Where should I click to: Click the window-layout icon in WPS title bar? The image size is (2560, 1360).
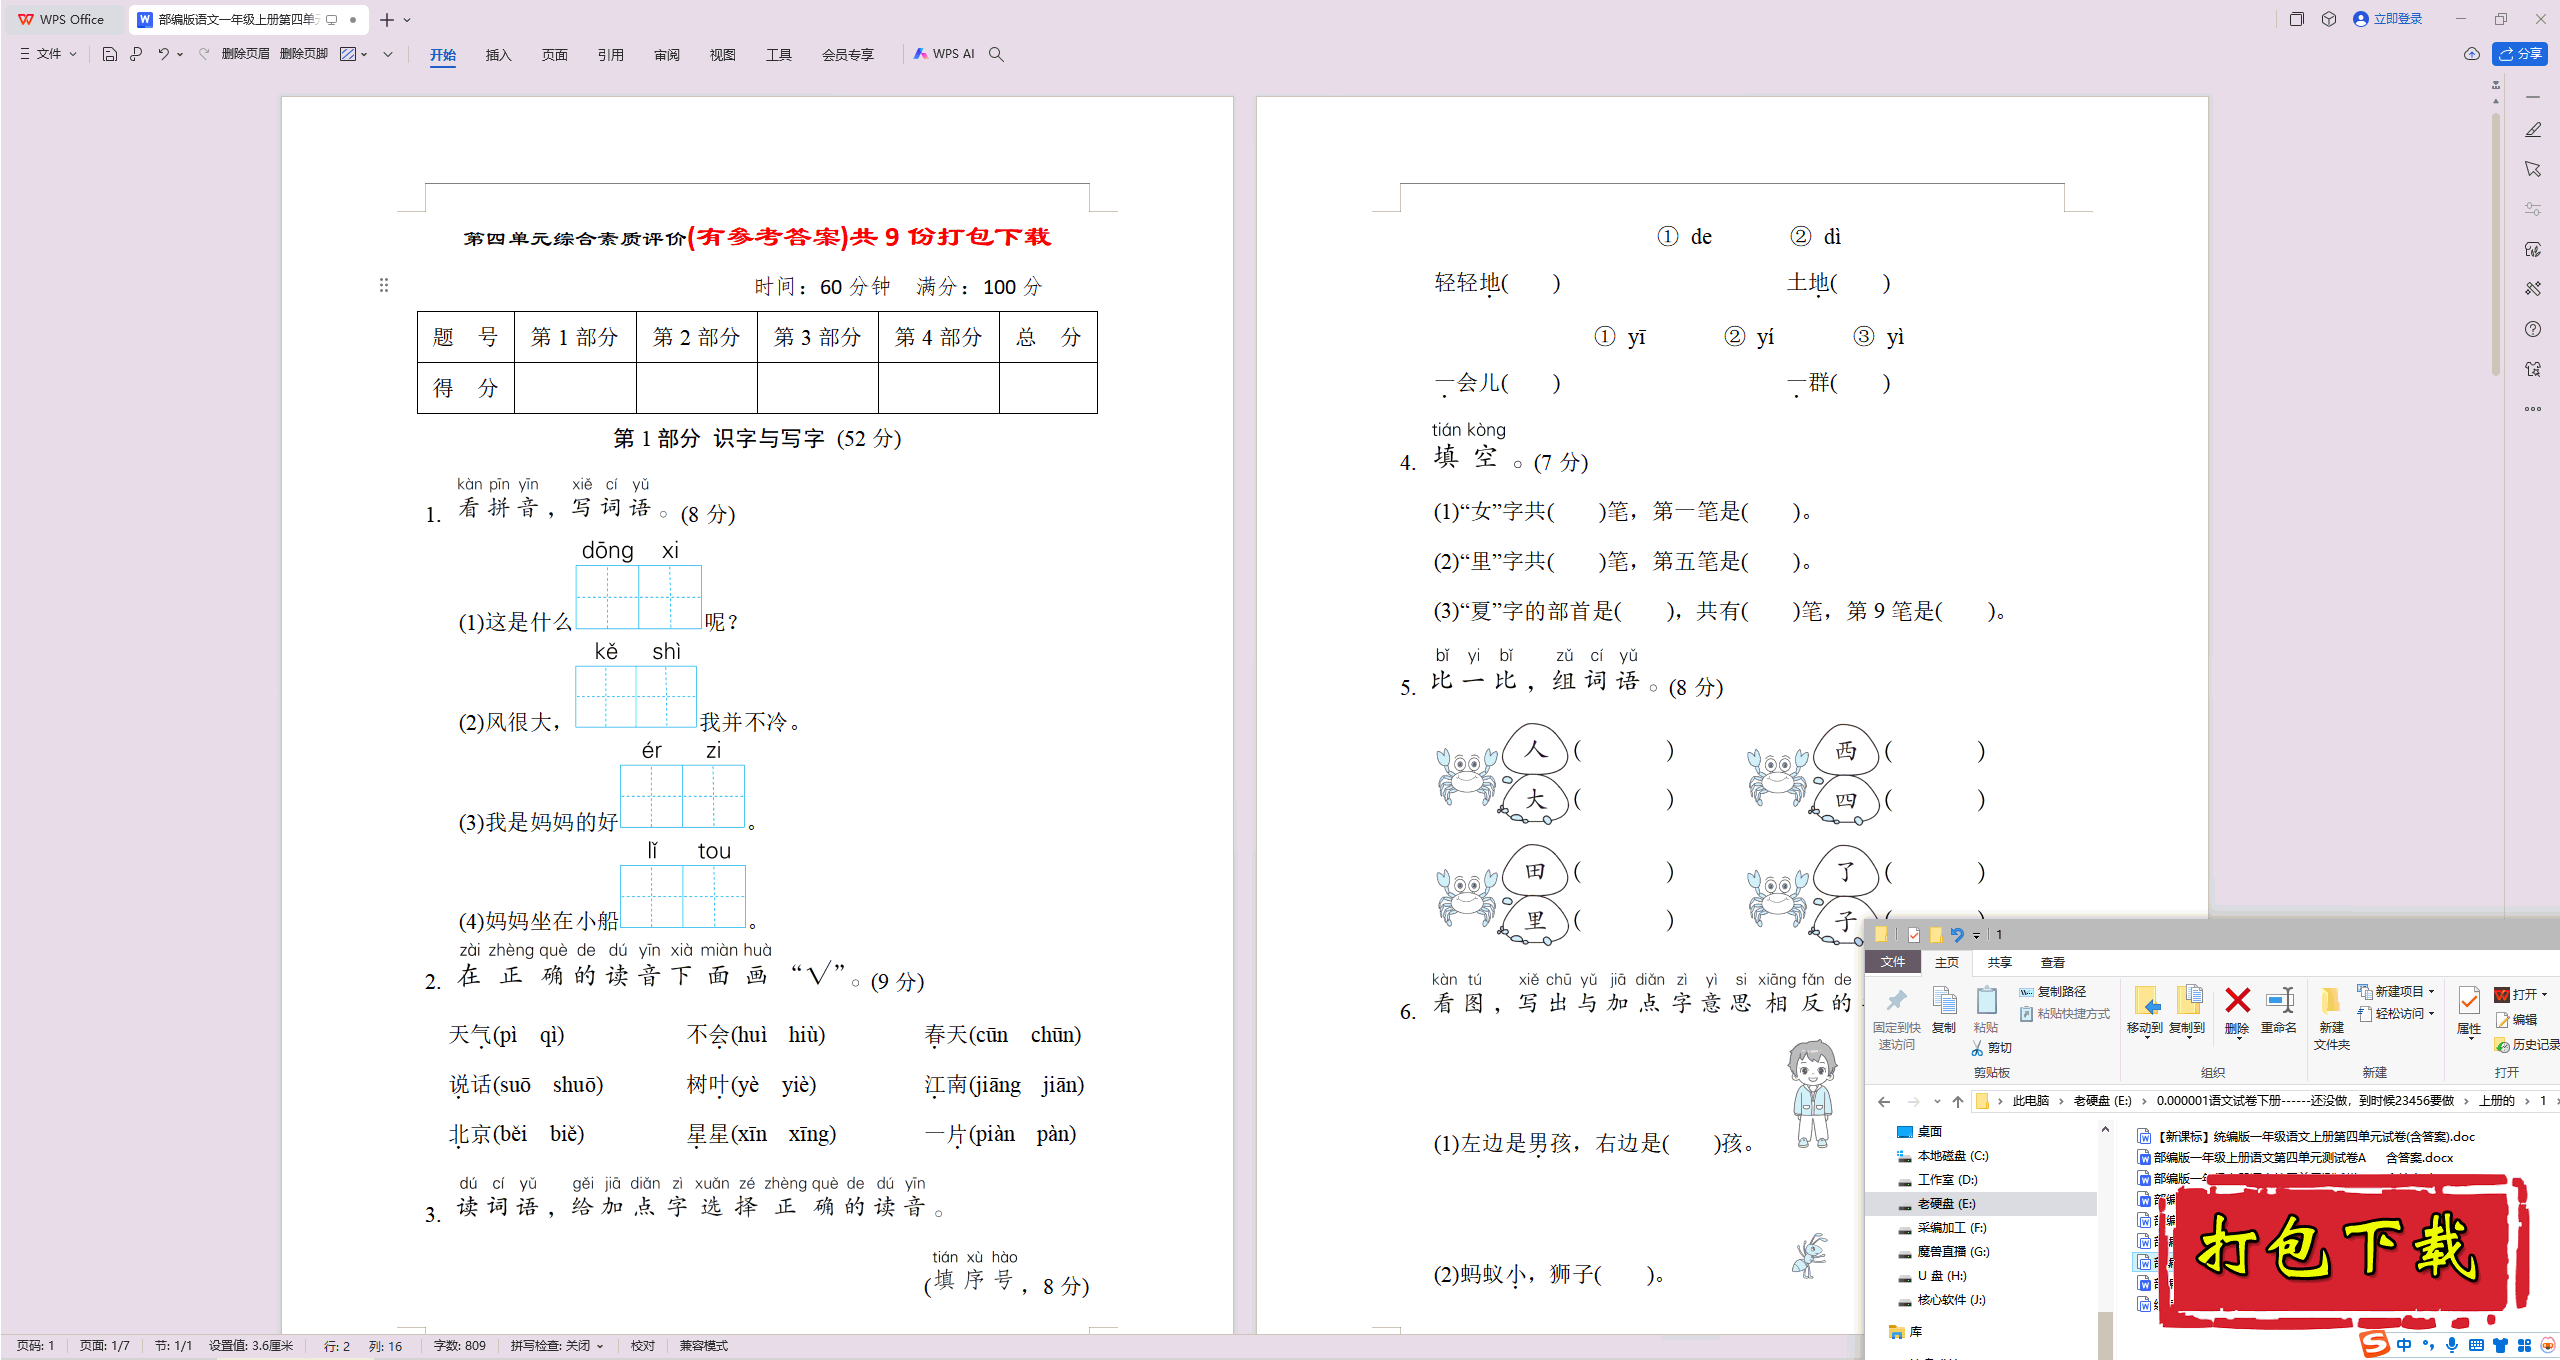click(2297, 19)
